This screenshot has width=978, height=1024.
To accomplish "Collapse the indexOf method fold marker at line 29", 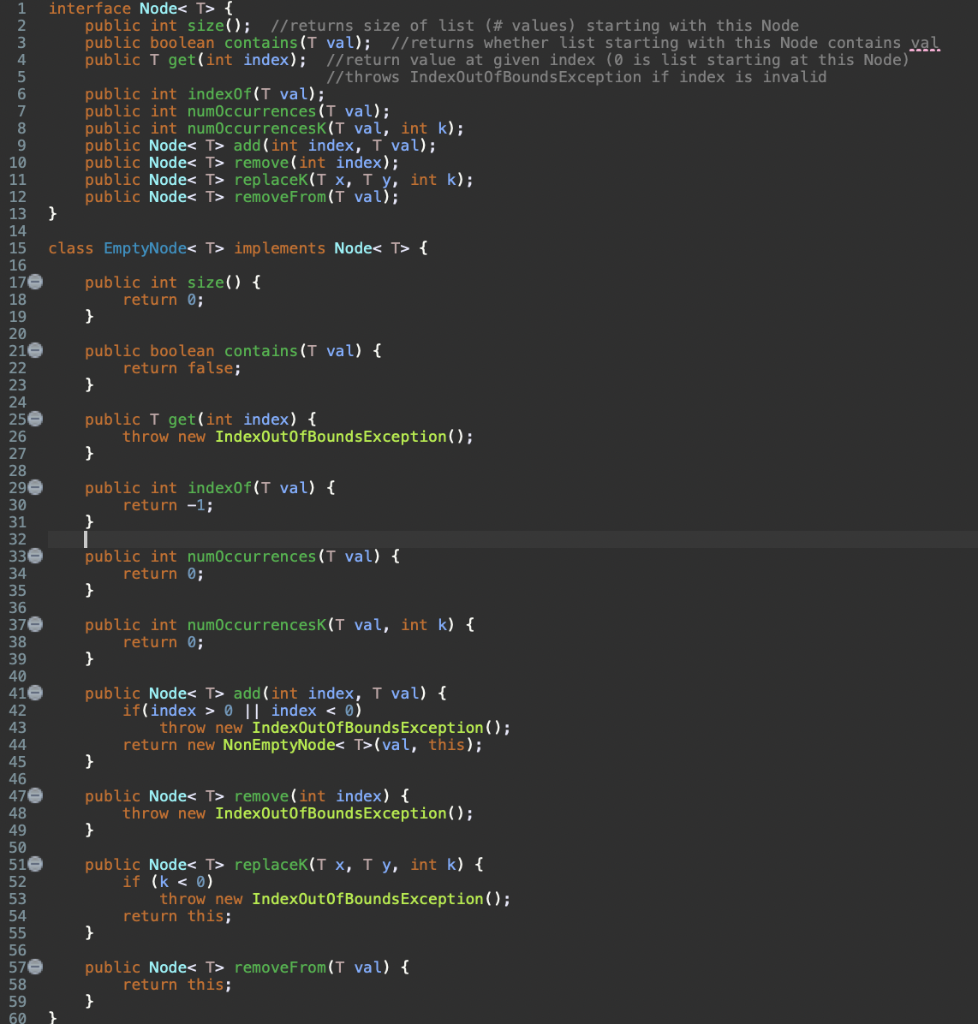I will 35,488.
